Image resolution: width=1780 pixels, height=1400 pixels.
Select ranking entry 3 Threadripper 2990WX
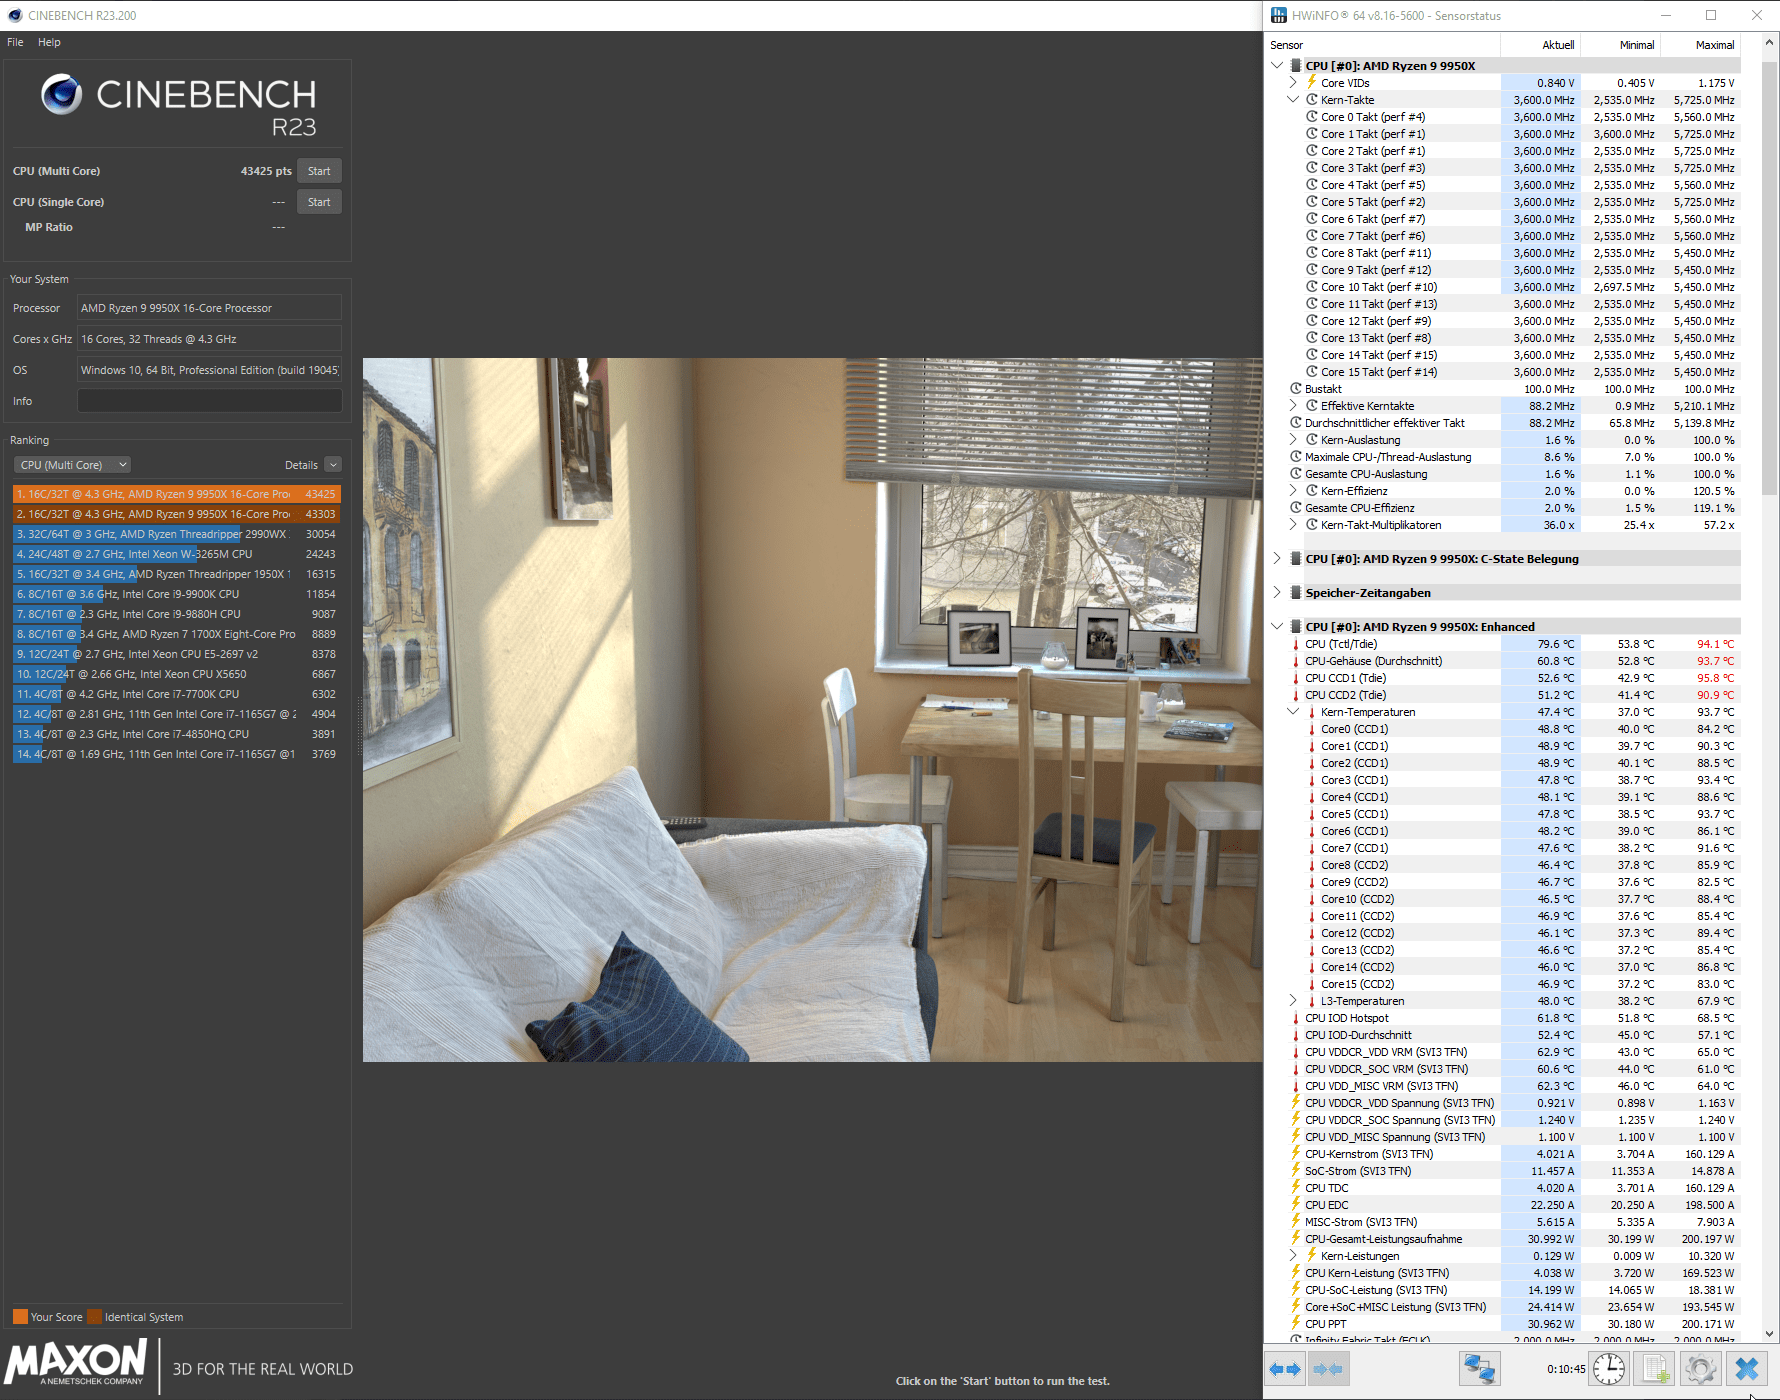177,534
